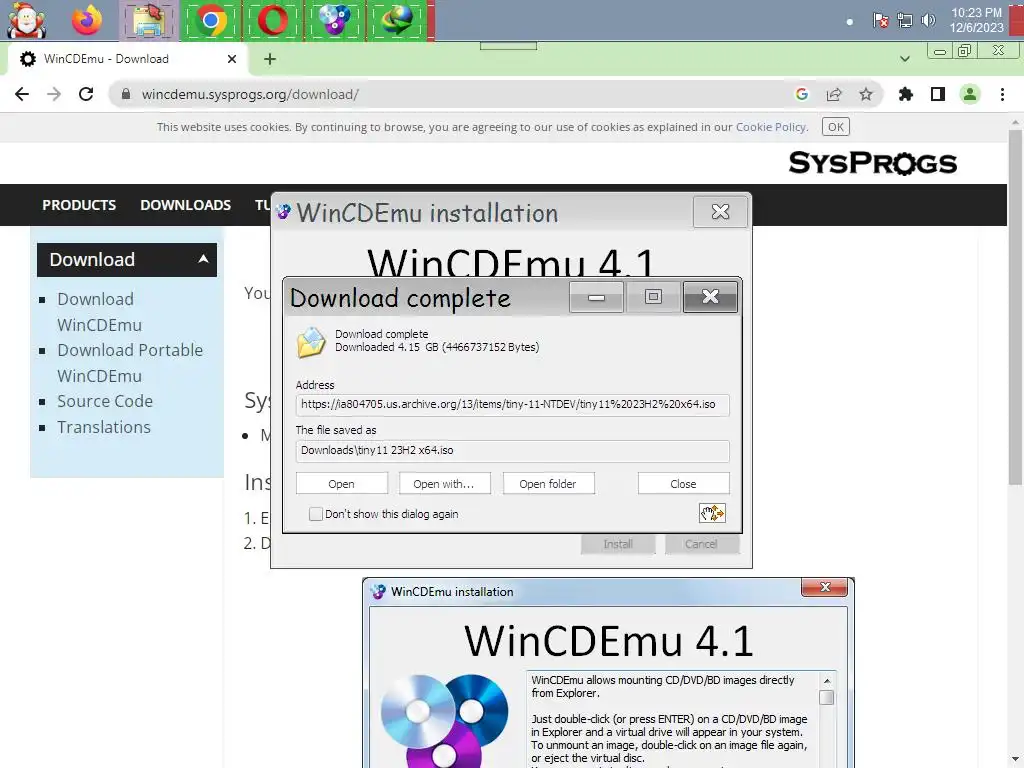Viewport: 1024px width, 768px height.
Task: View site security lock information
Action: click(125, 94)
